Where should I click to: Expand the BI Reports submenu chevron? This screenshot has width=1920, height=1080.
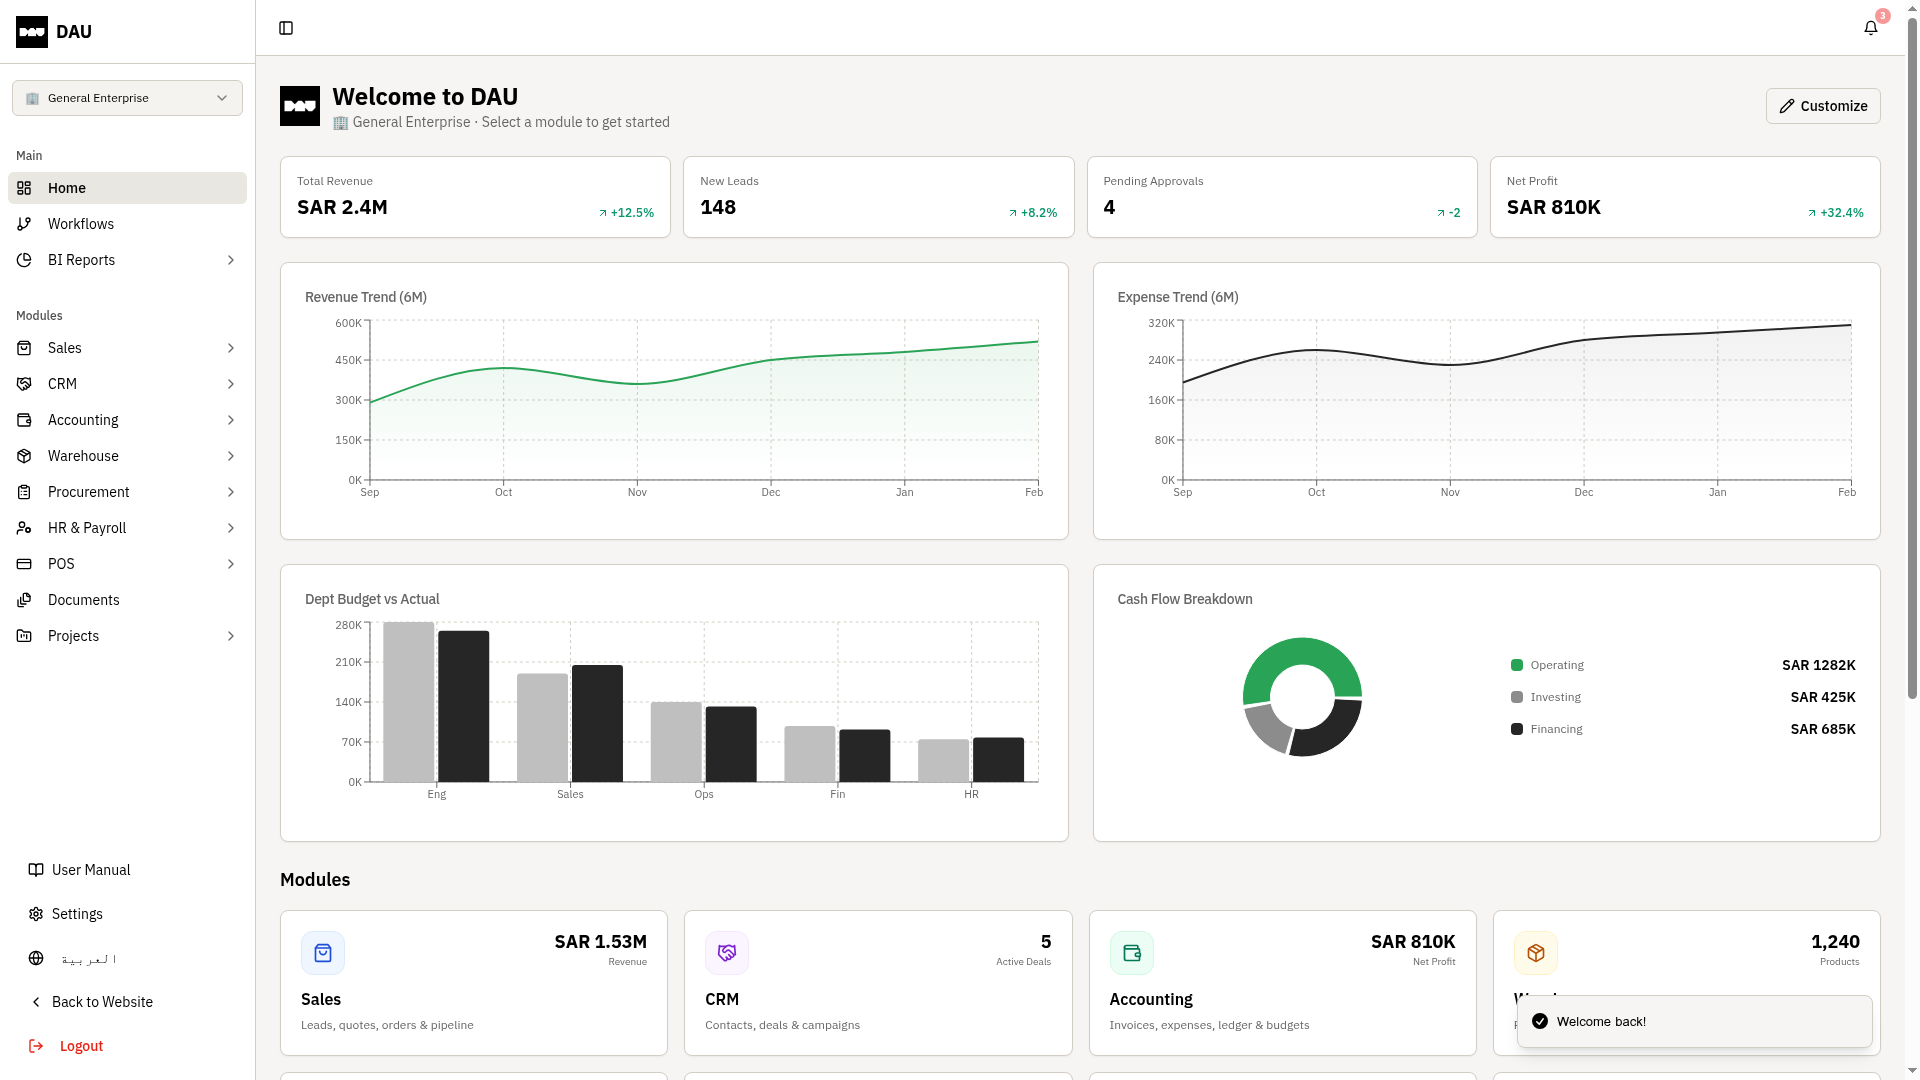tap(231, 260)
